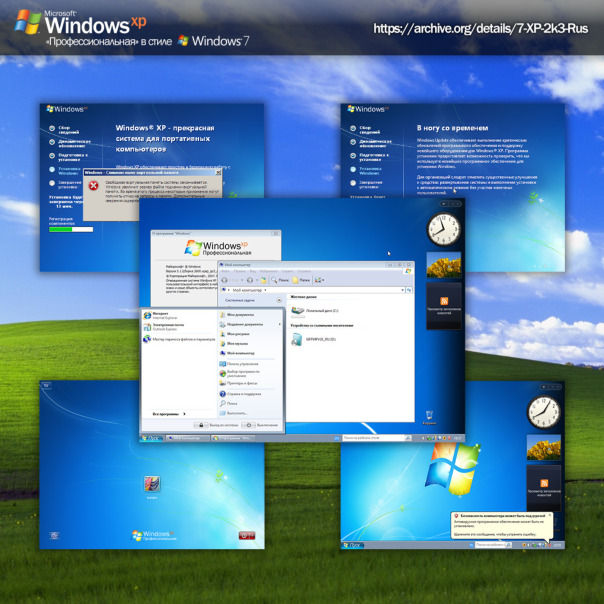Click Back arrow in Мой компьютер window
Viewport: 604px width, 604px height.
tap(225, 280)
